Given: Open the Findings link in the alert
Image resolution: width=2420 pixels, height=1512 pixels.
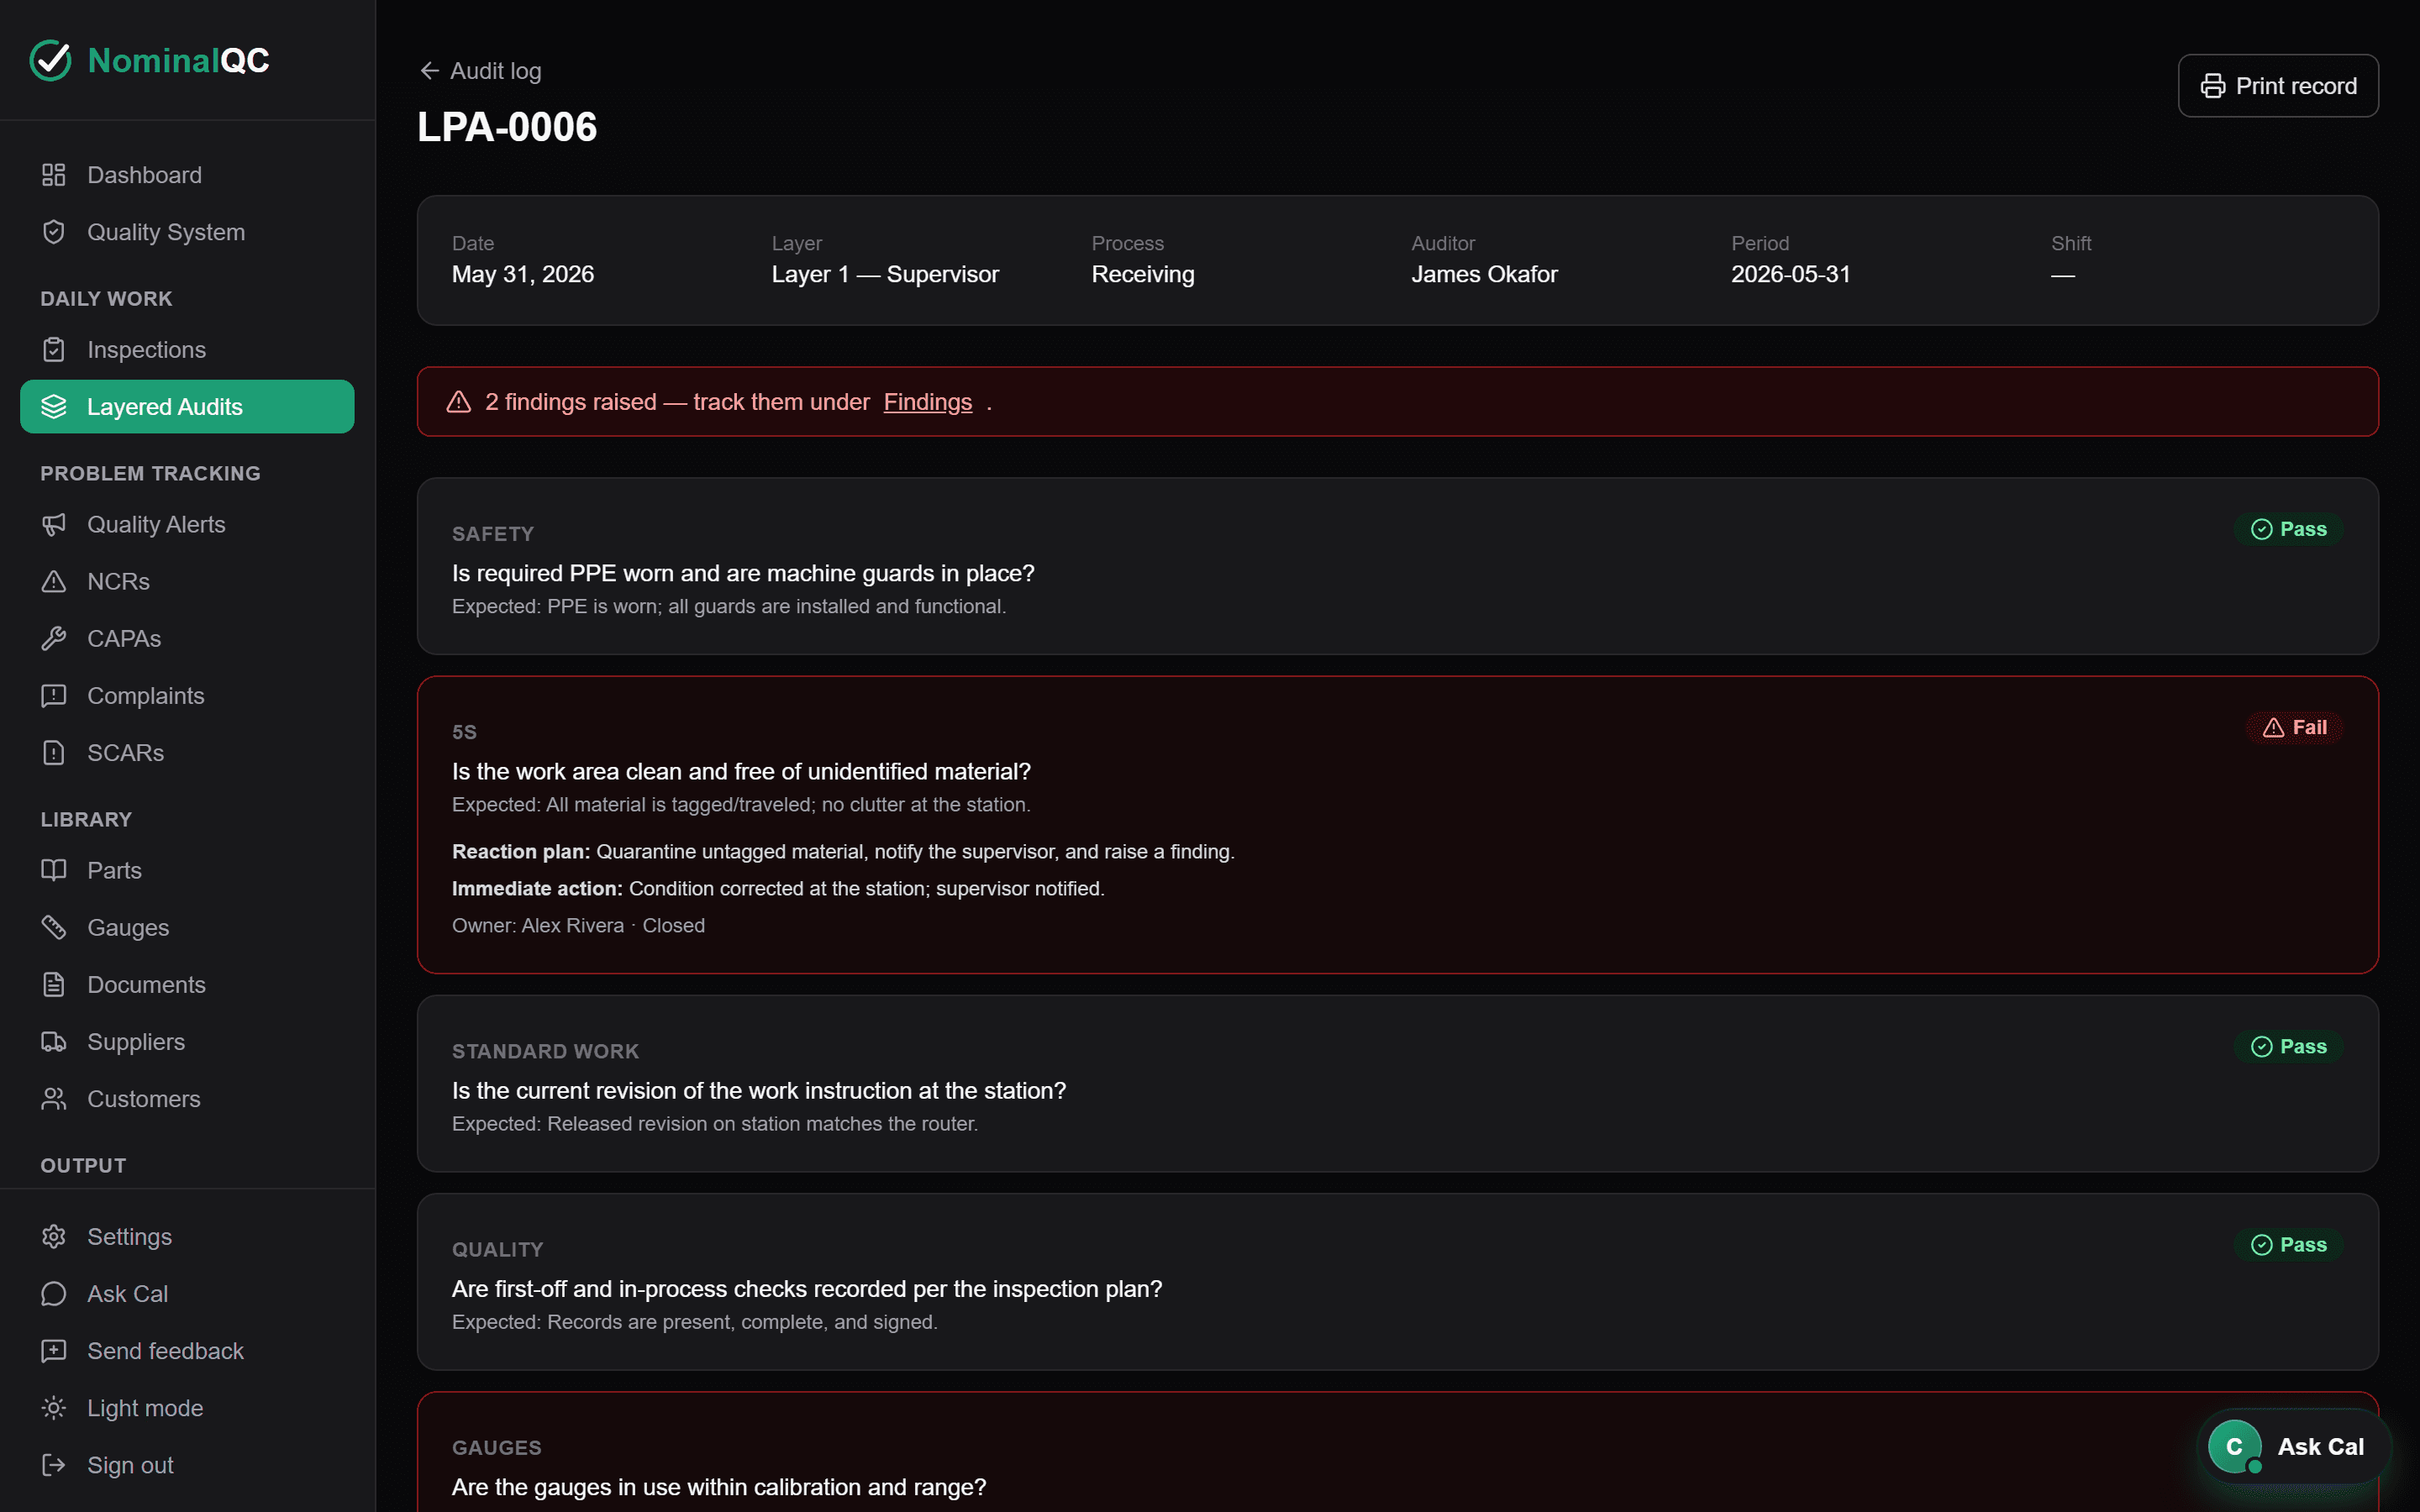Looking at the screenshot, I should (x=927, y=402).
